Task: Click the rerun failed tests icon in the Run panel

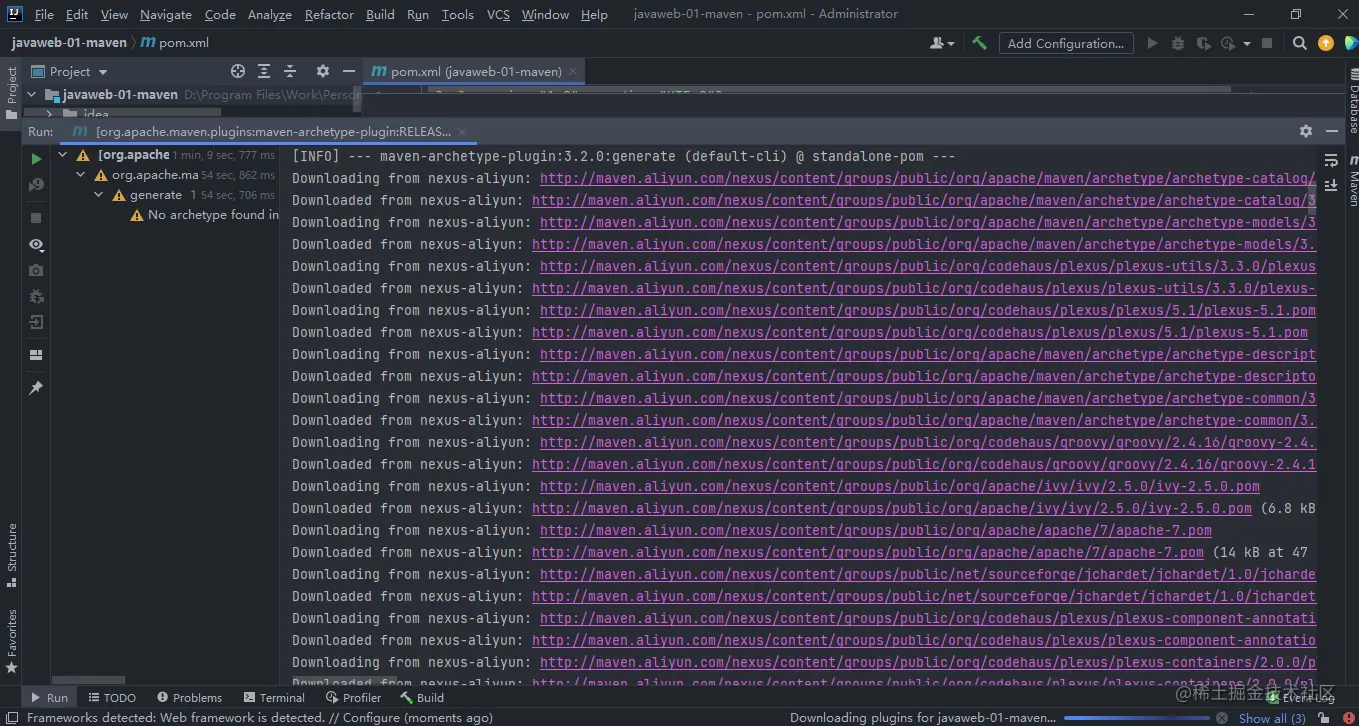Action: click(36, 185)
